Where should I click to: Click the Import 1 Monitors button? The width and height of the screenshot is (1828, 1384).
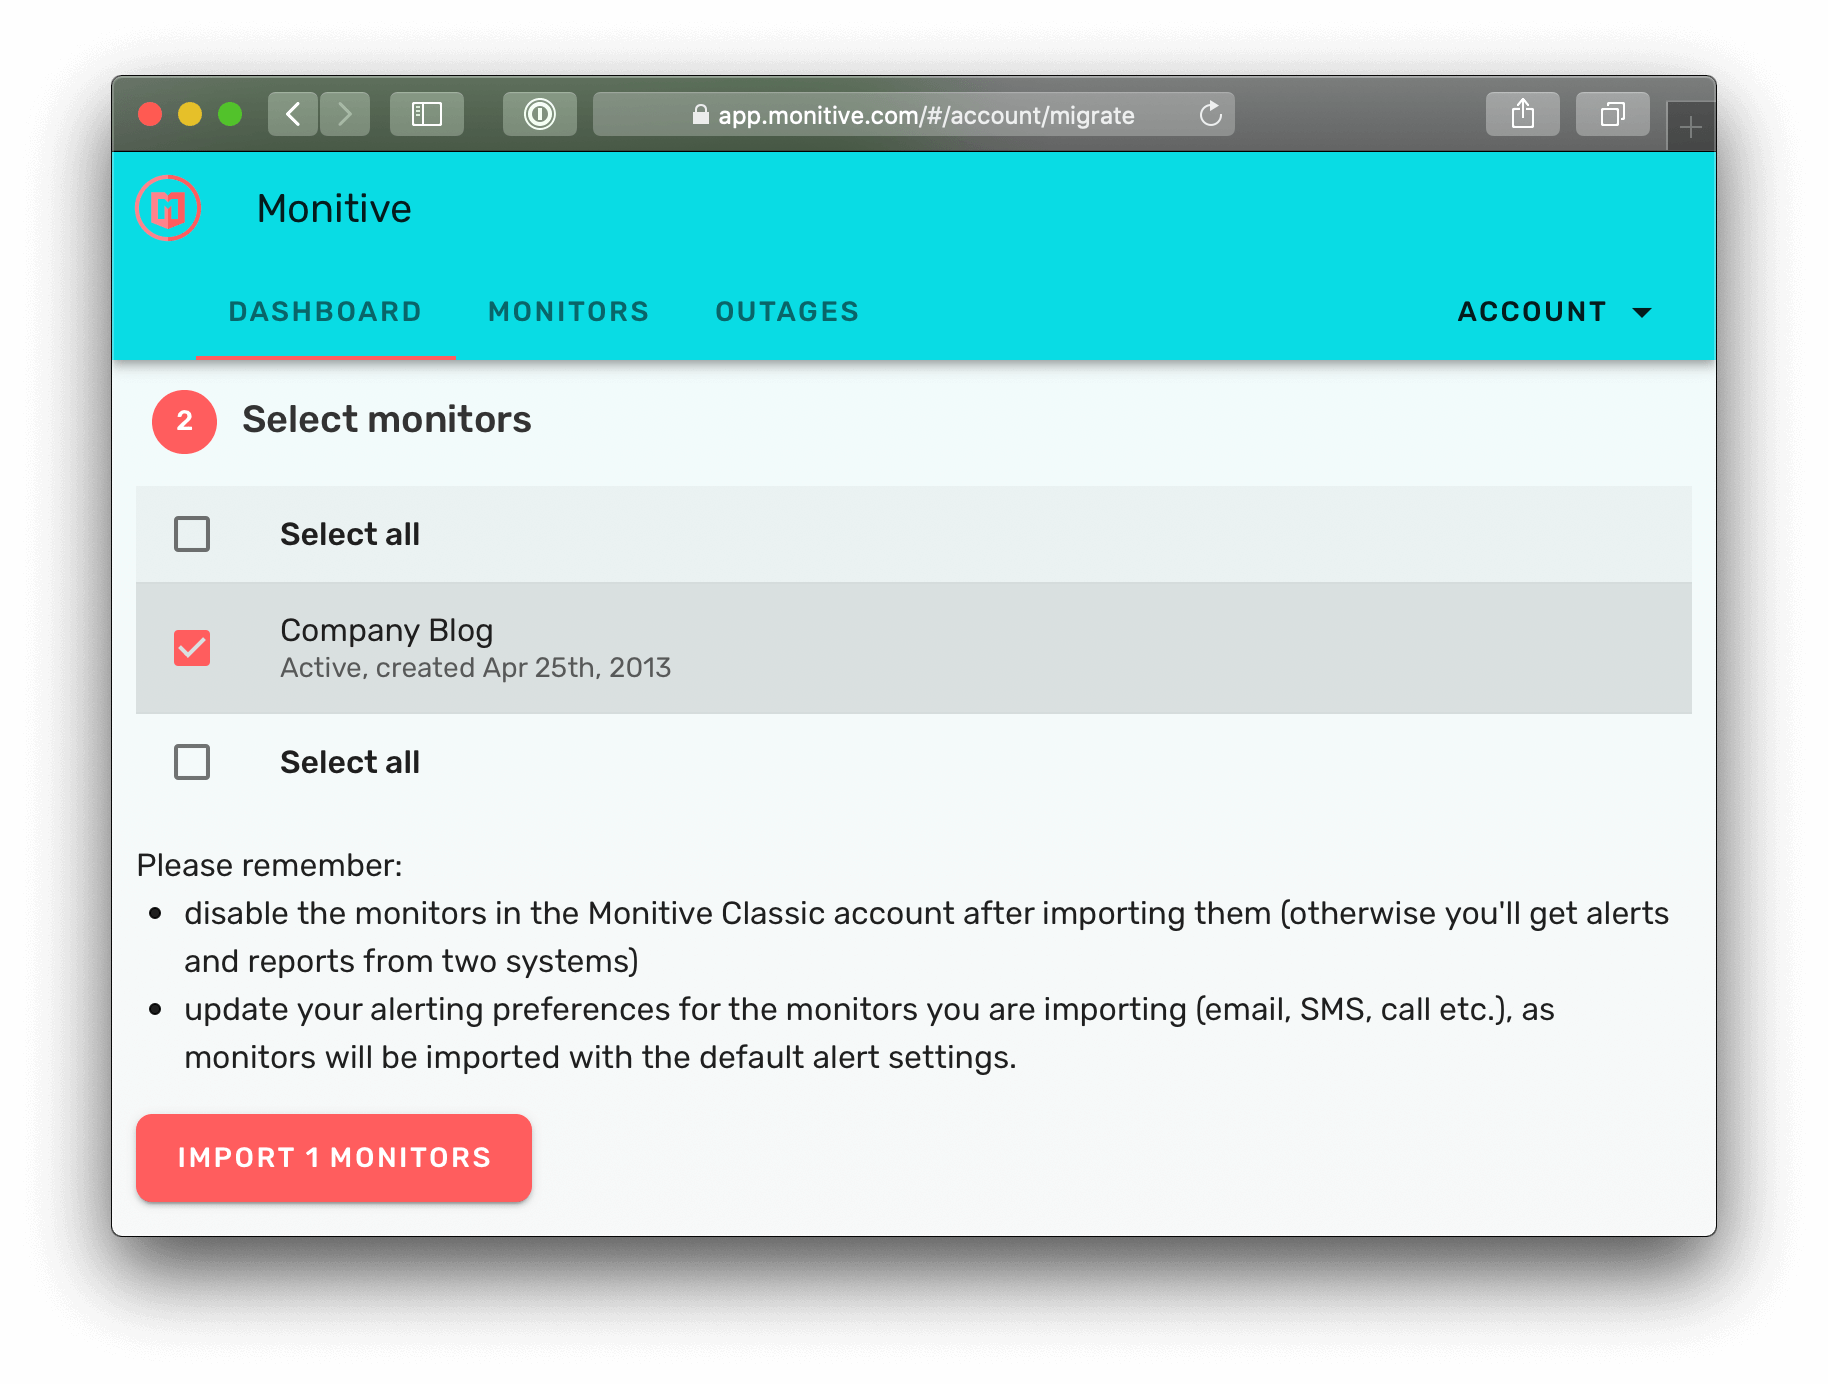tap(333, 1157)
